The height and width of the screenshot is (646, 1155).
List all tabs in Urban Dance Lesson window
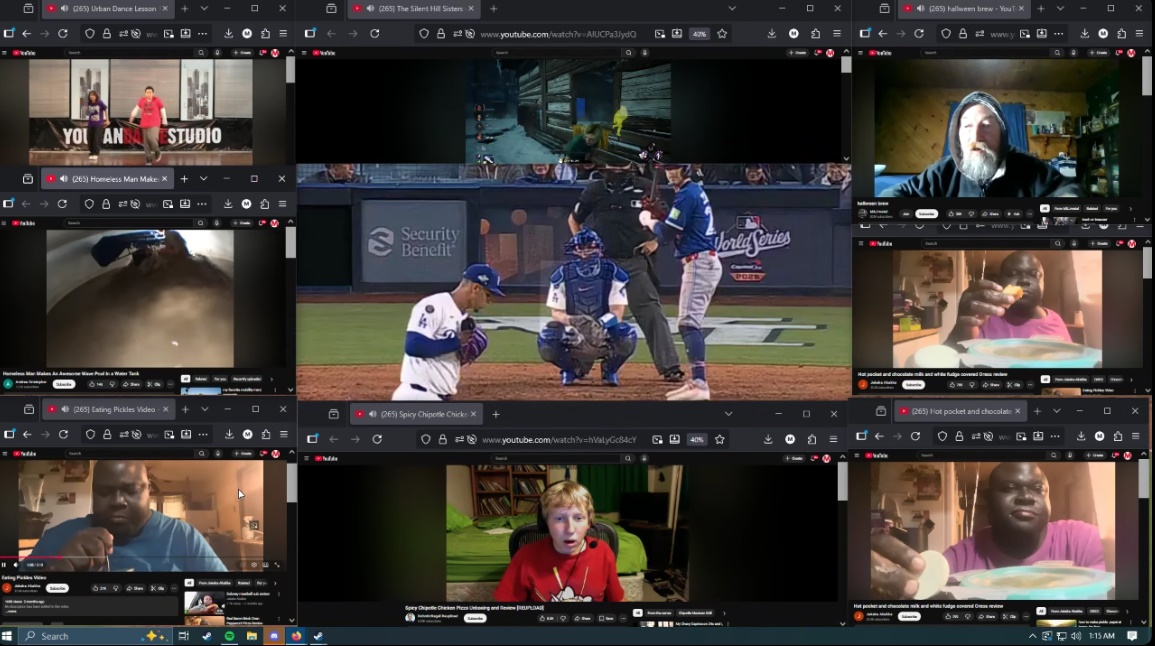pyautogui.click(x=204, y=9)
